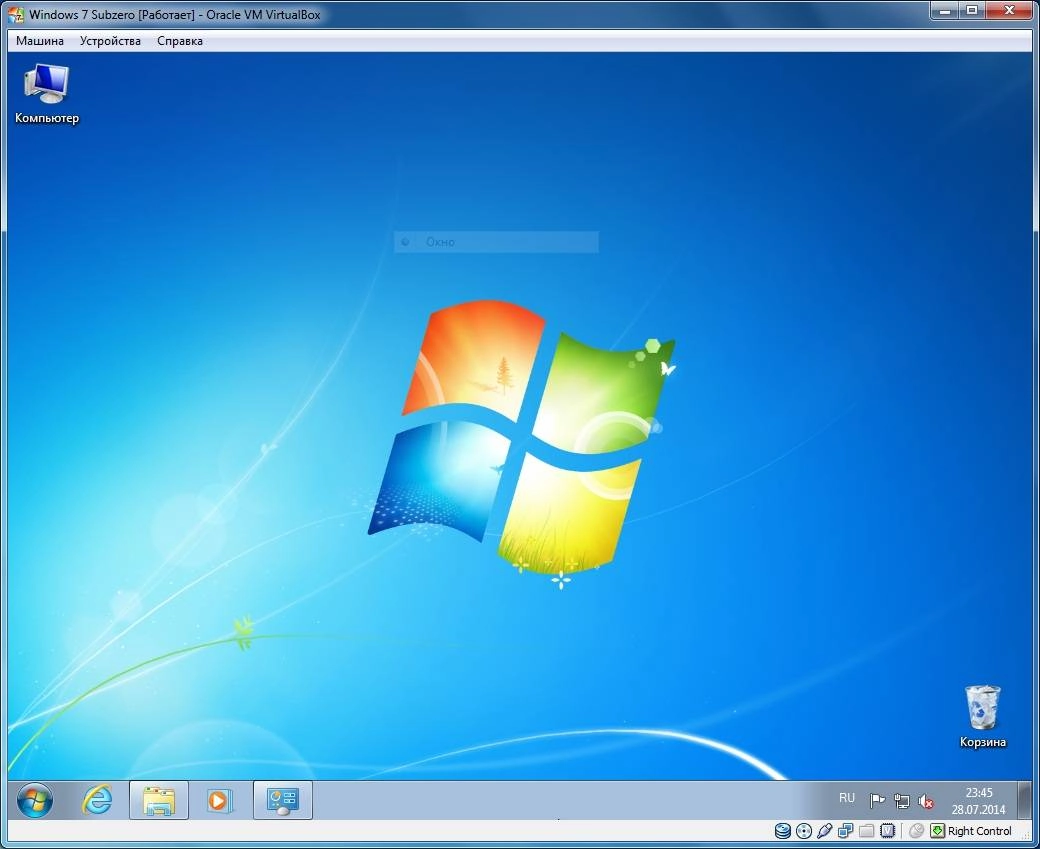Image resolution: width=1040 pixels, height=849 pixels.
Task: Launch Windows Media Player from taskbar
Action: [x=219, y=801]
